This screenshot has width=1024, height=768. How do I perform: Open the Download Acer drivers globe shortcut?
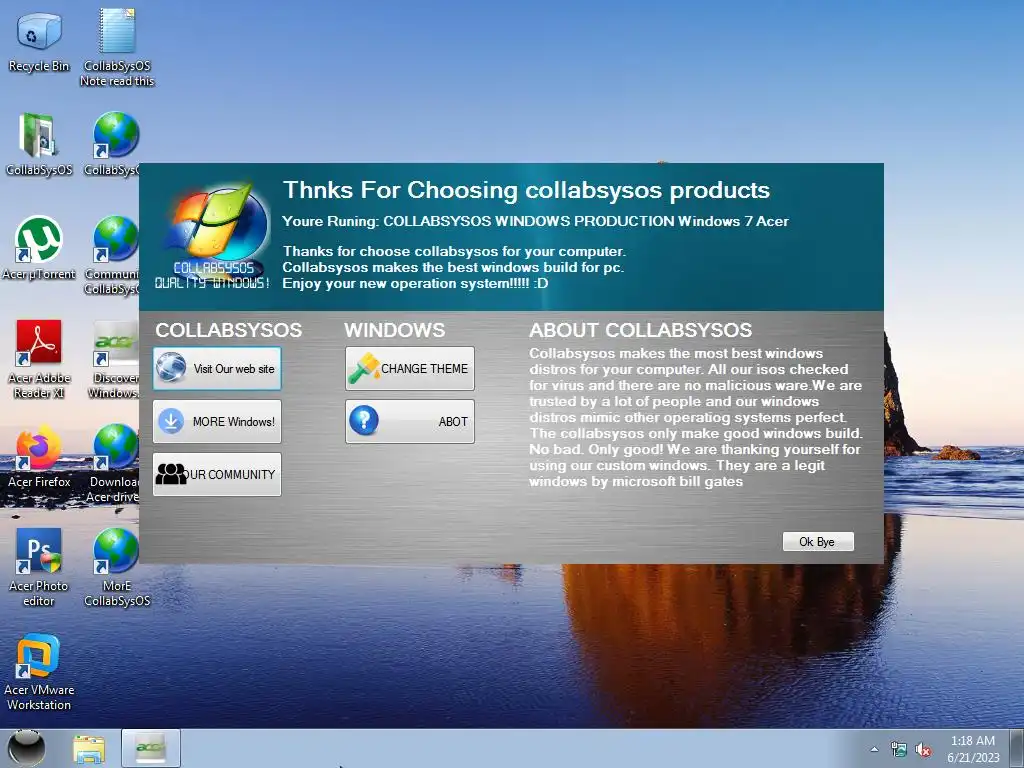[114, 464]
